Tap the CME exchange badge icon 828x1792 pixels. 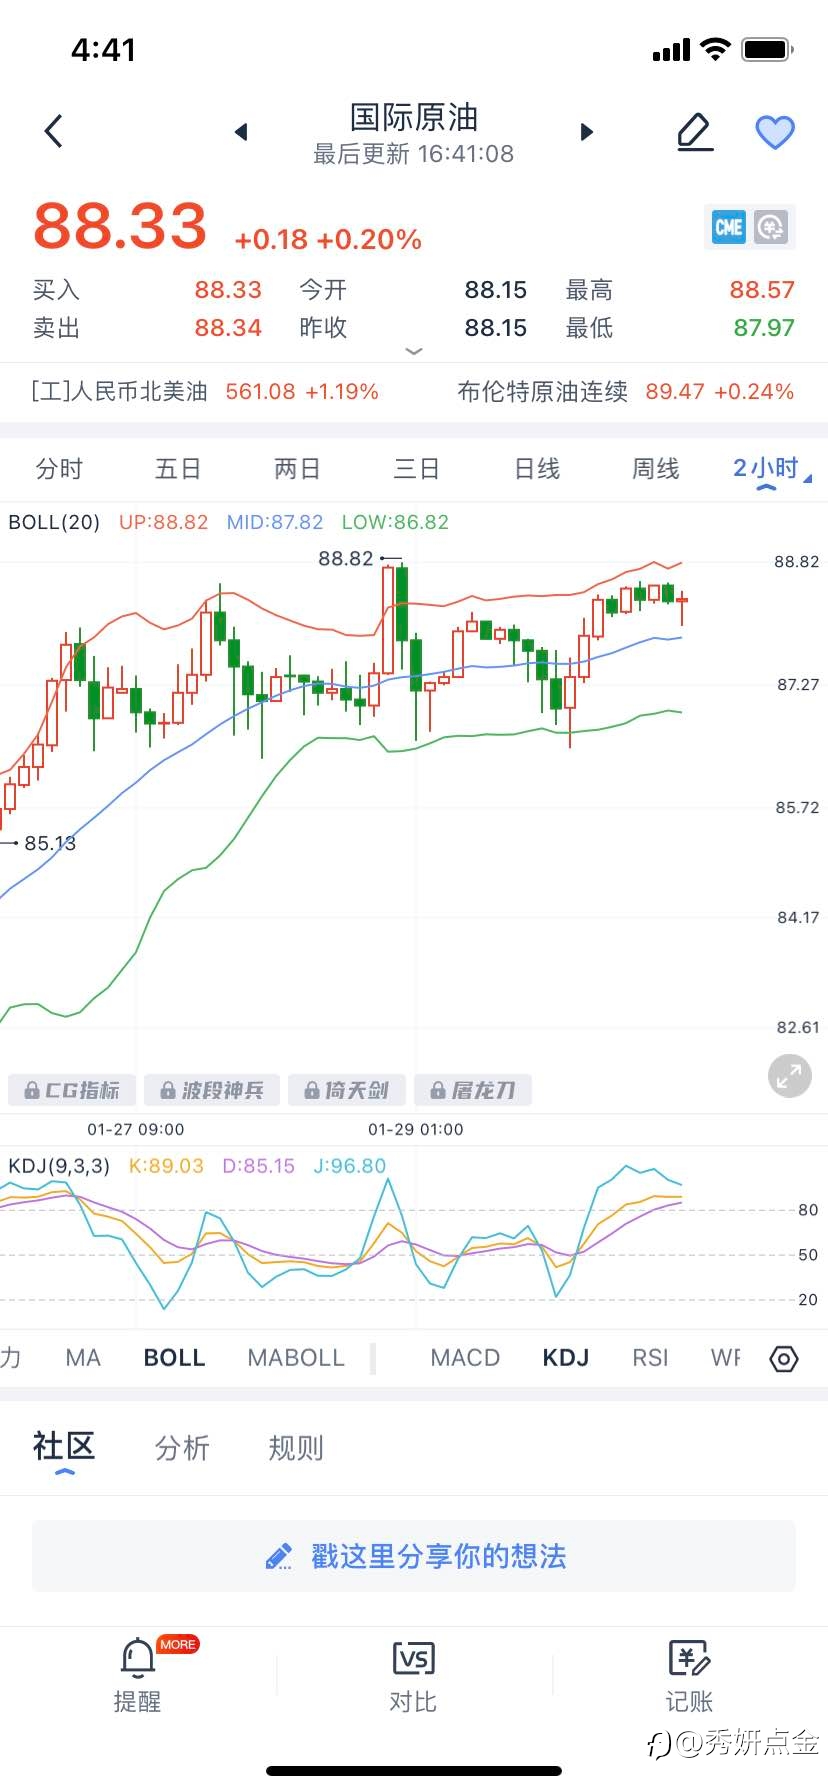coord(729,228)
